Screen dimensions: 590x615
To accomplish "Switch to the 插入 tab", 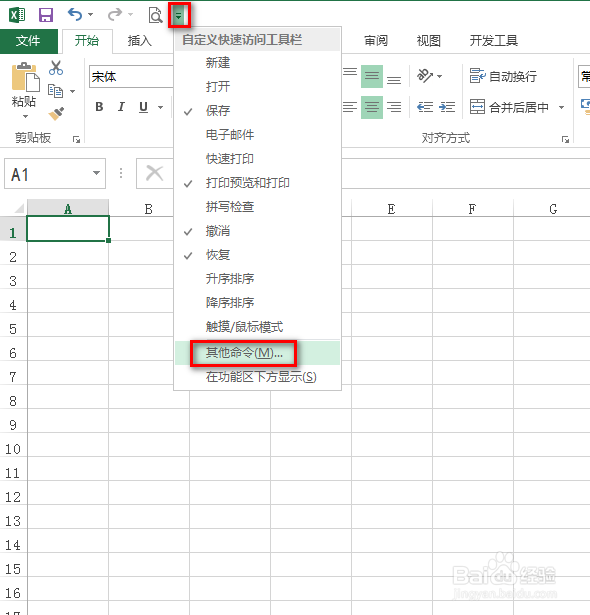I will (139, 41).
